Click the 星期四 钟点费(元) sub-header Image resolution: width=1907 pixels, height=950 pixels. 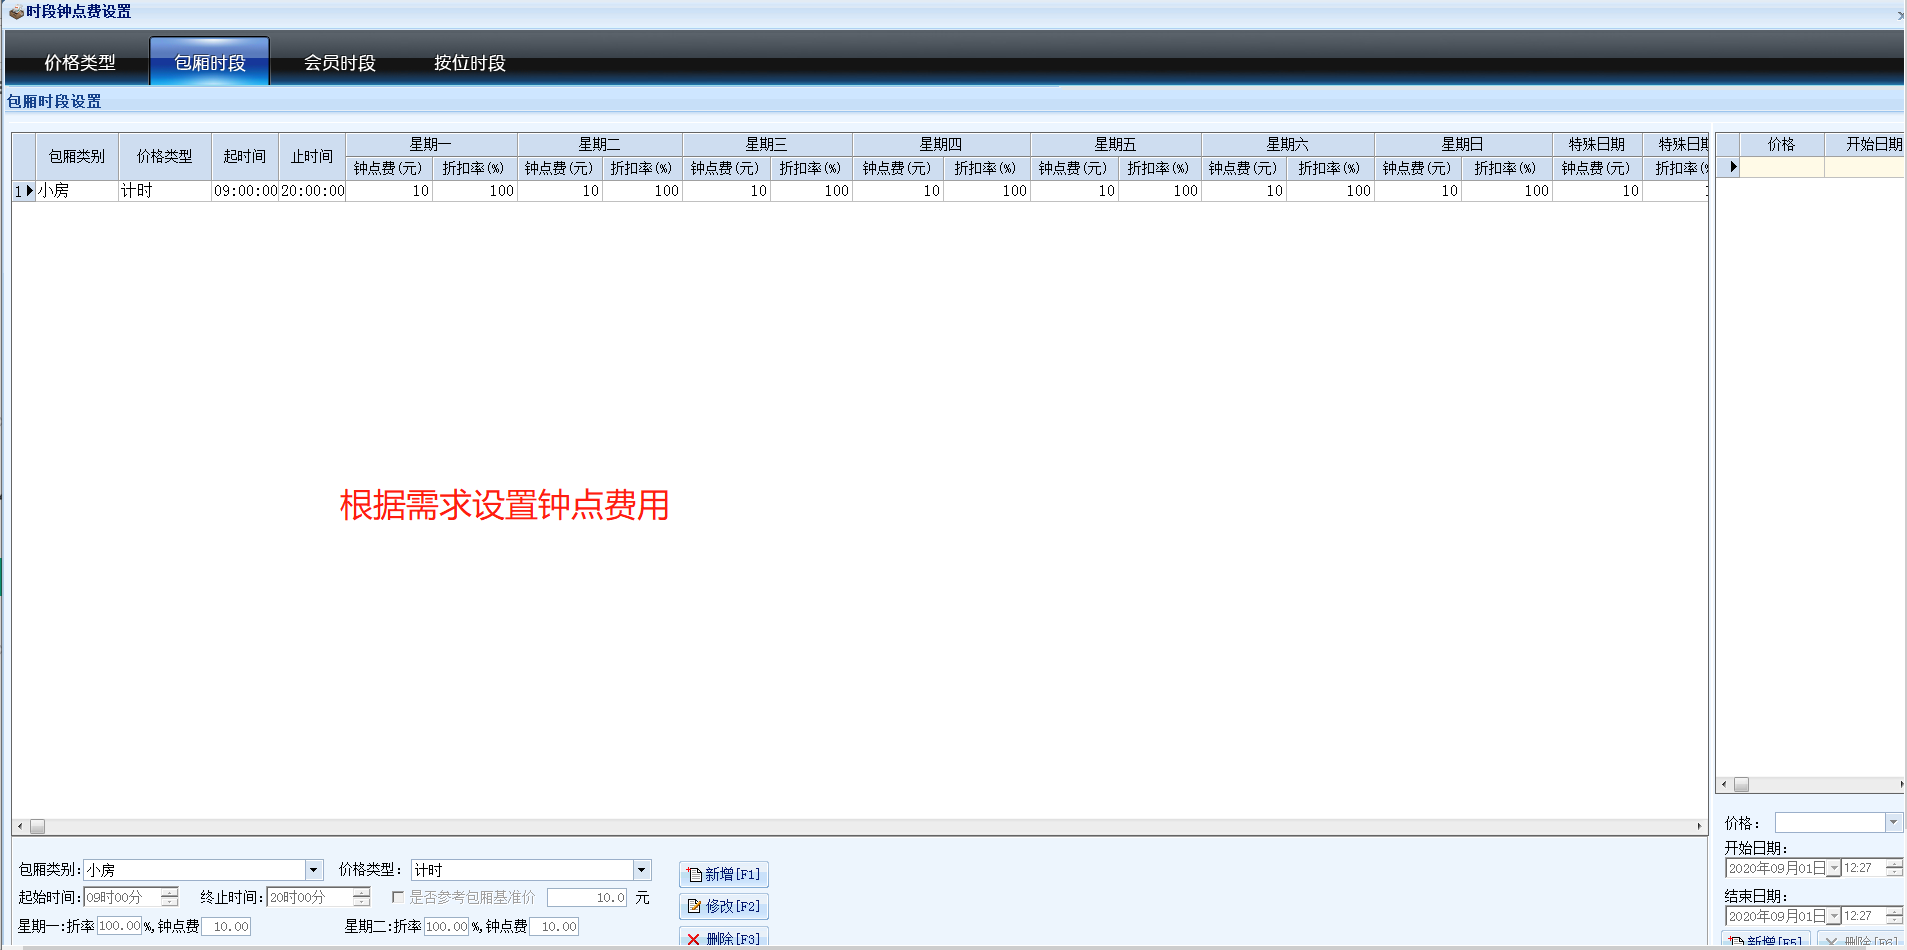[898, 168]
